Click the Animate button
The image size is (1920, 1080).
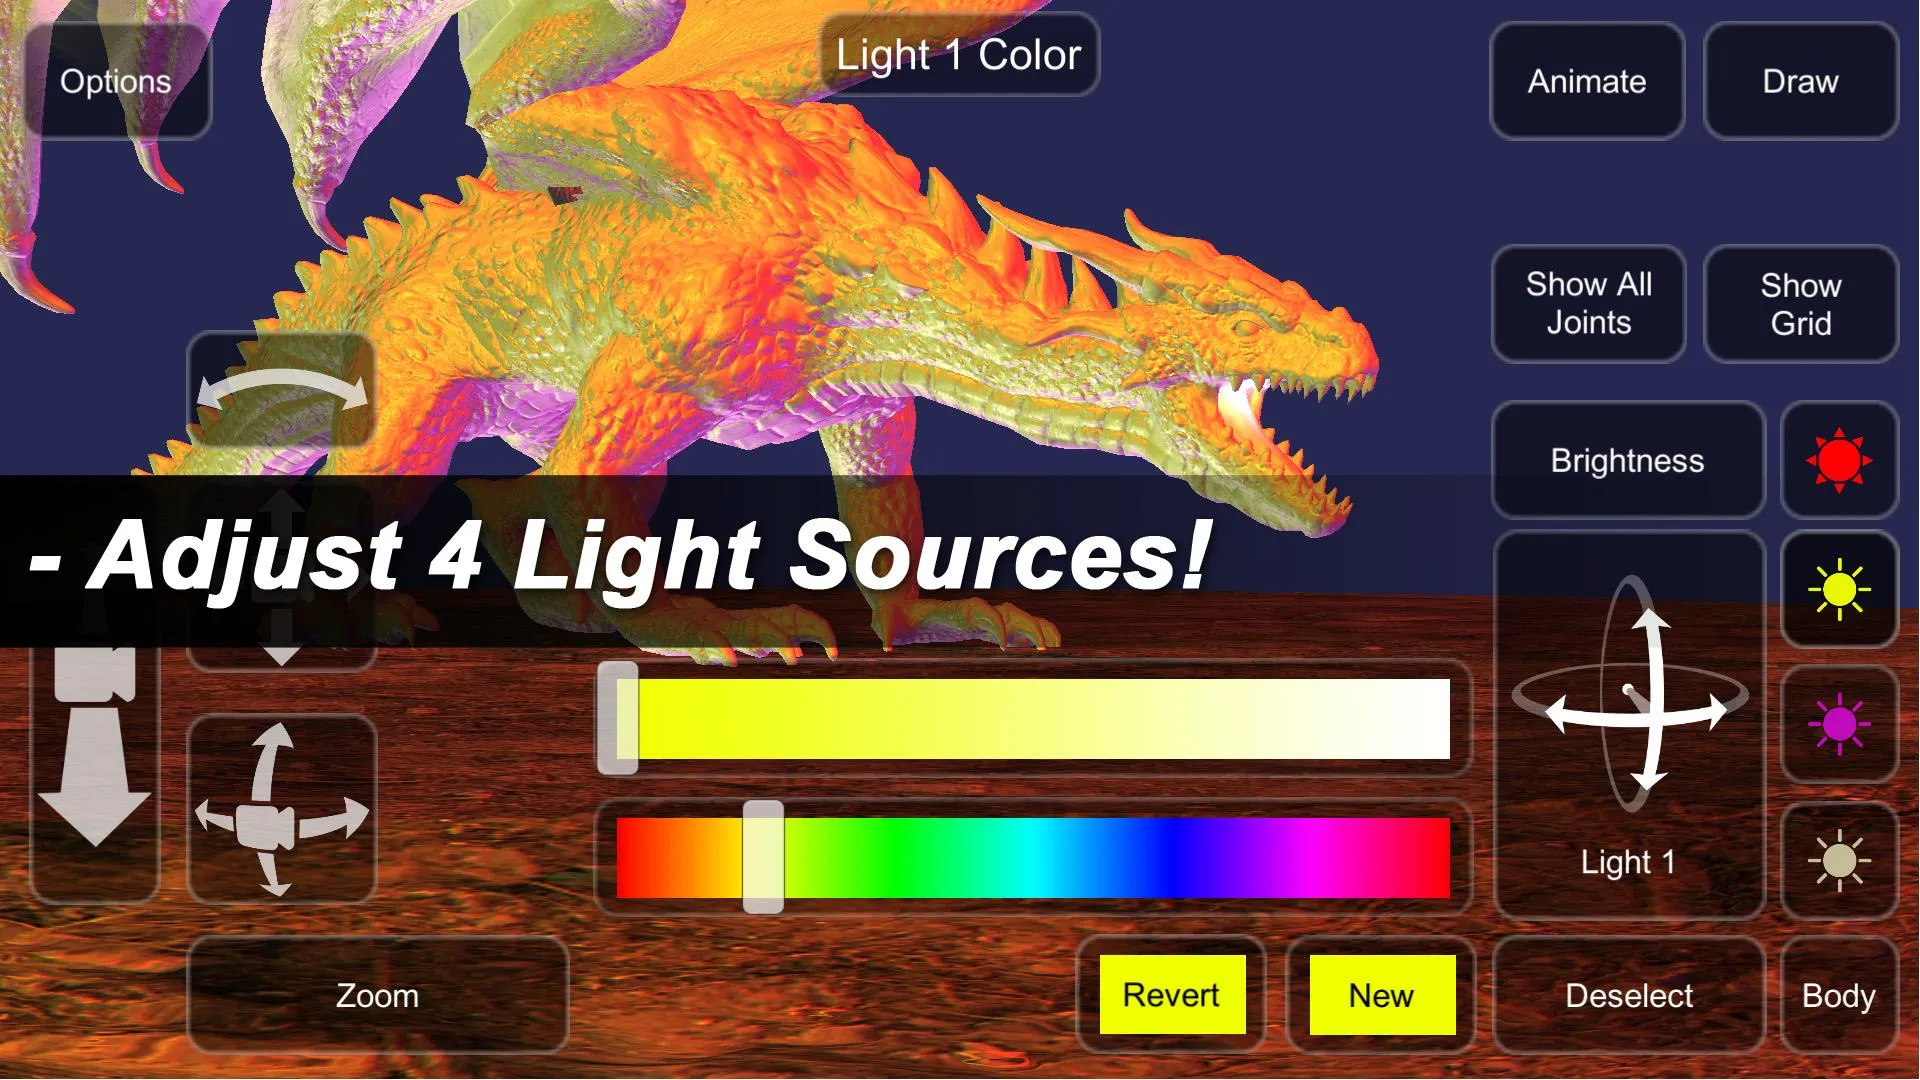[x=1586, y=80]
